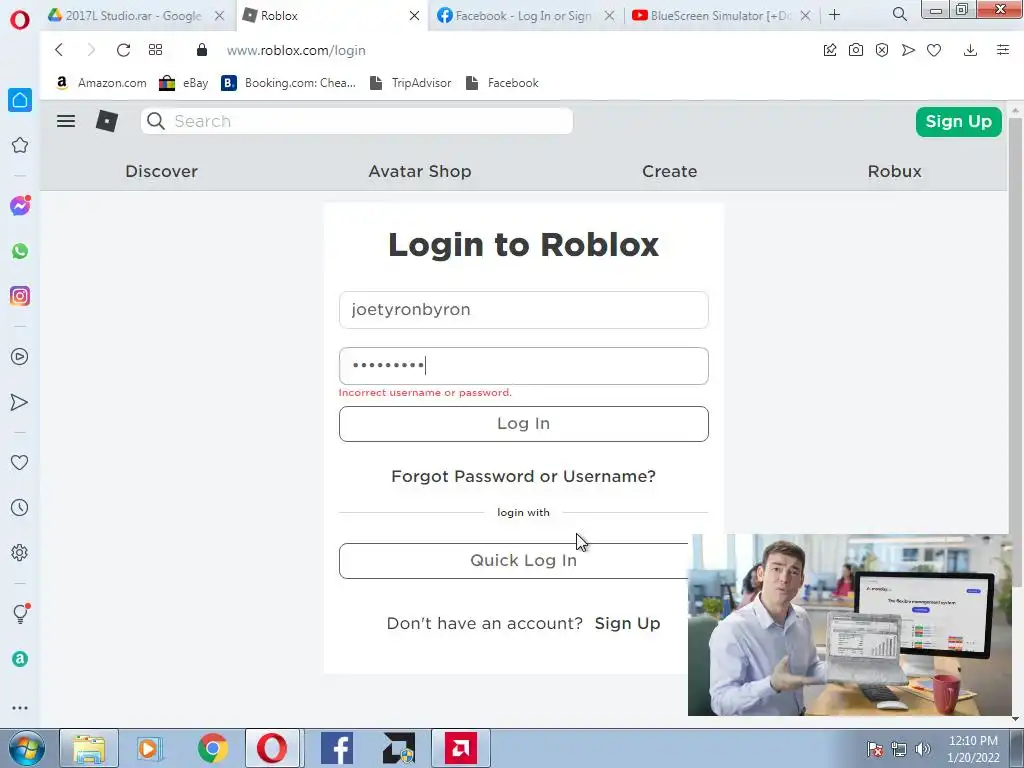This screenshot has width=1024, height=768.
Task: Open My Flow send icon in address bar
Action: click(x=908, y=50)
